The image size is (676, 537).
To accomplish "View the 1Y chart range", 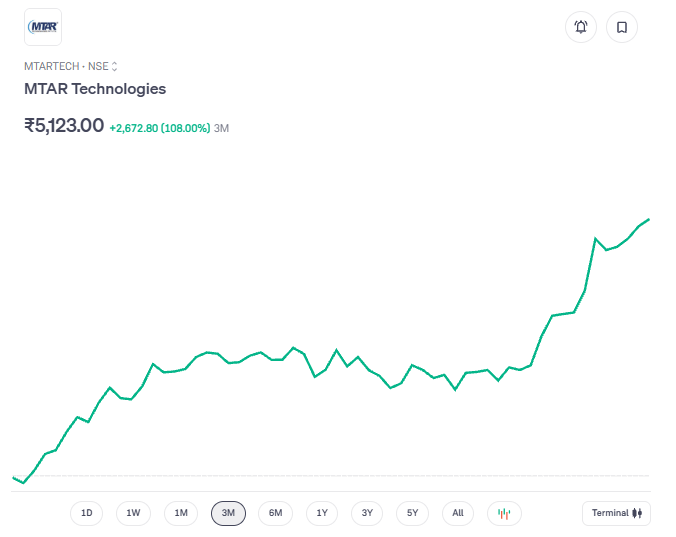I will (x=322, y=513).
